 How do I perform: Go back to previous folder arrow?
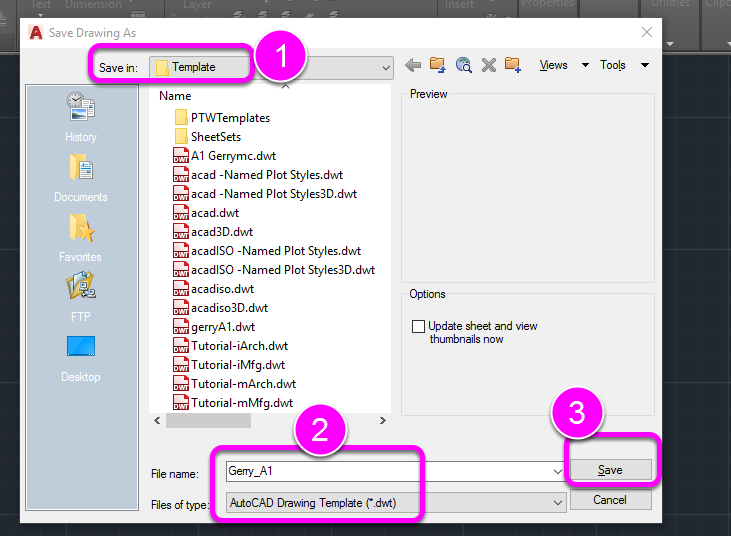413,65
